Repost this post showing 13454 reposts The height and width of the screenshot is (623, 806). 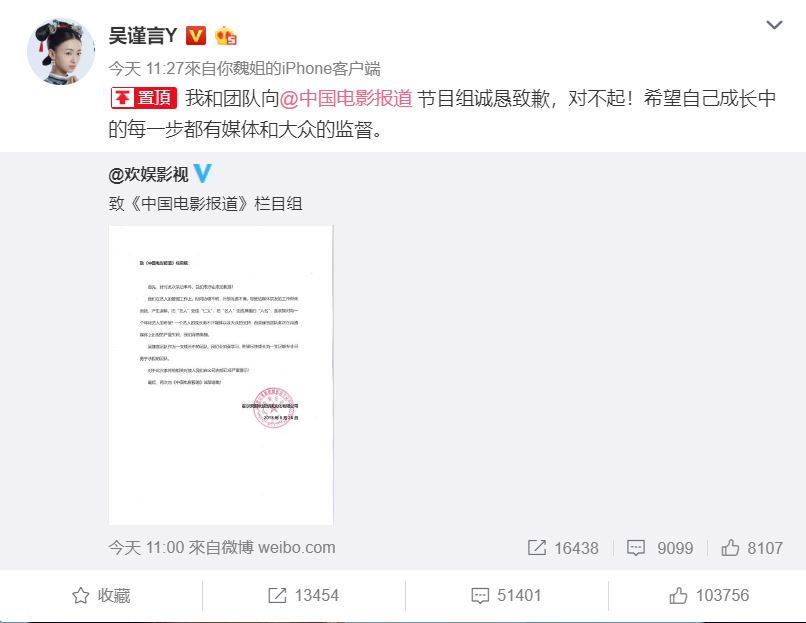point(304,596)
